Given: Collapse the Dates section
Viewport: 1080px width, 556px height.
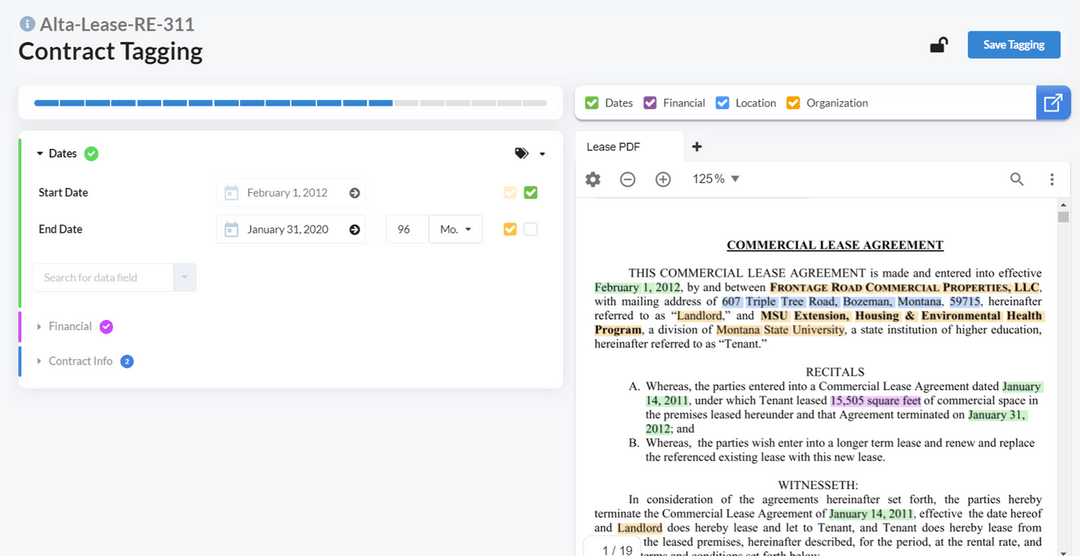Looking at the screenshot, I should point(40,154).
